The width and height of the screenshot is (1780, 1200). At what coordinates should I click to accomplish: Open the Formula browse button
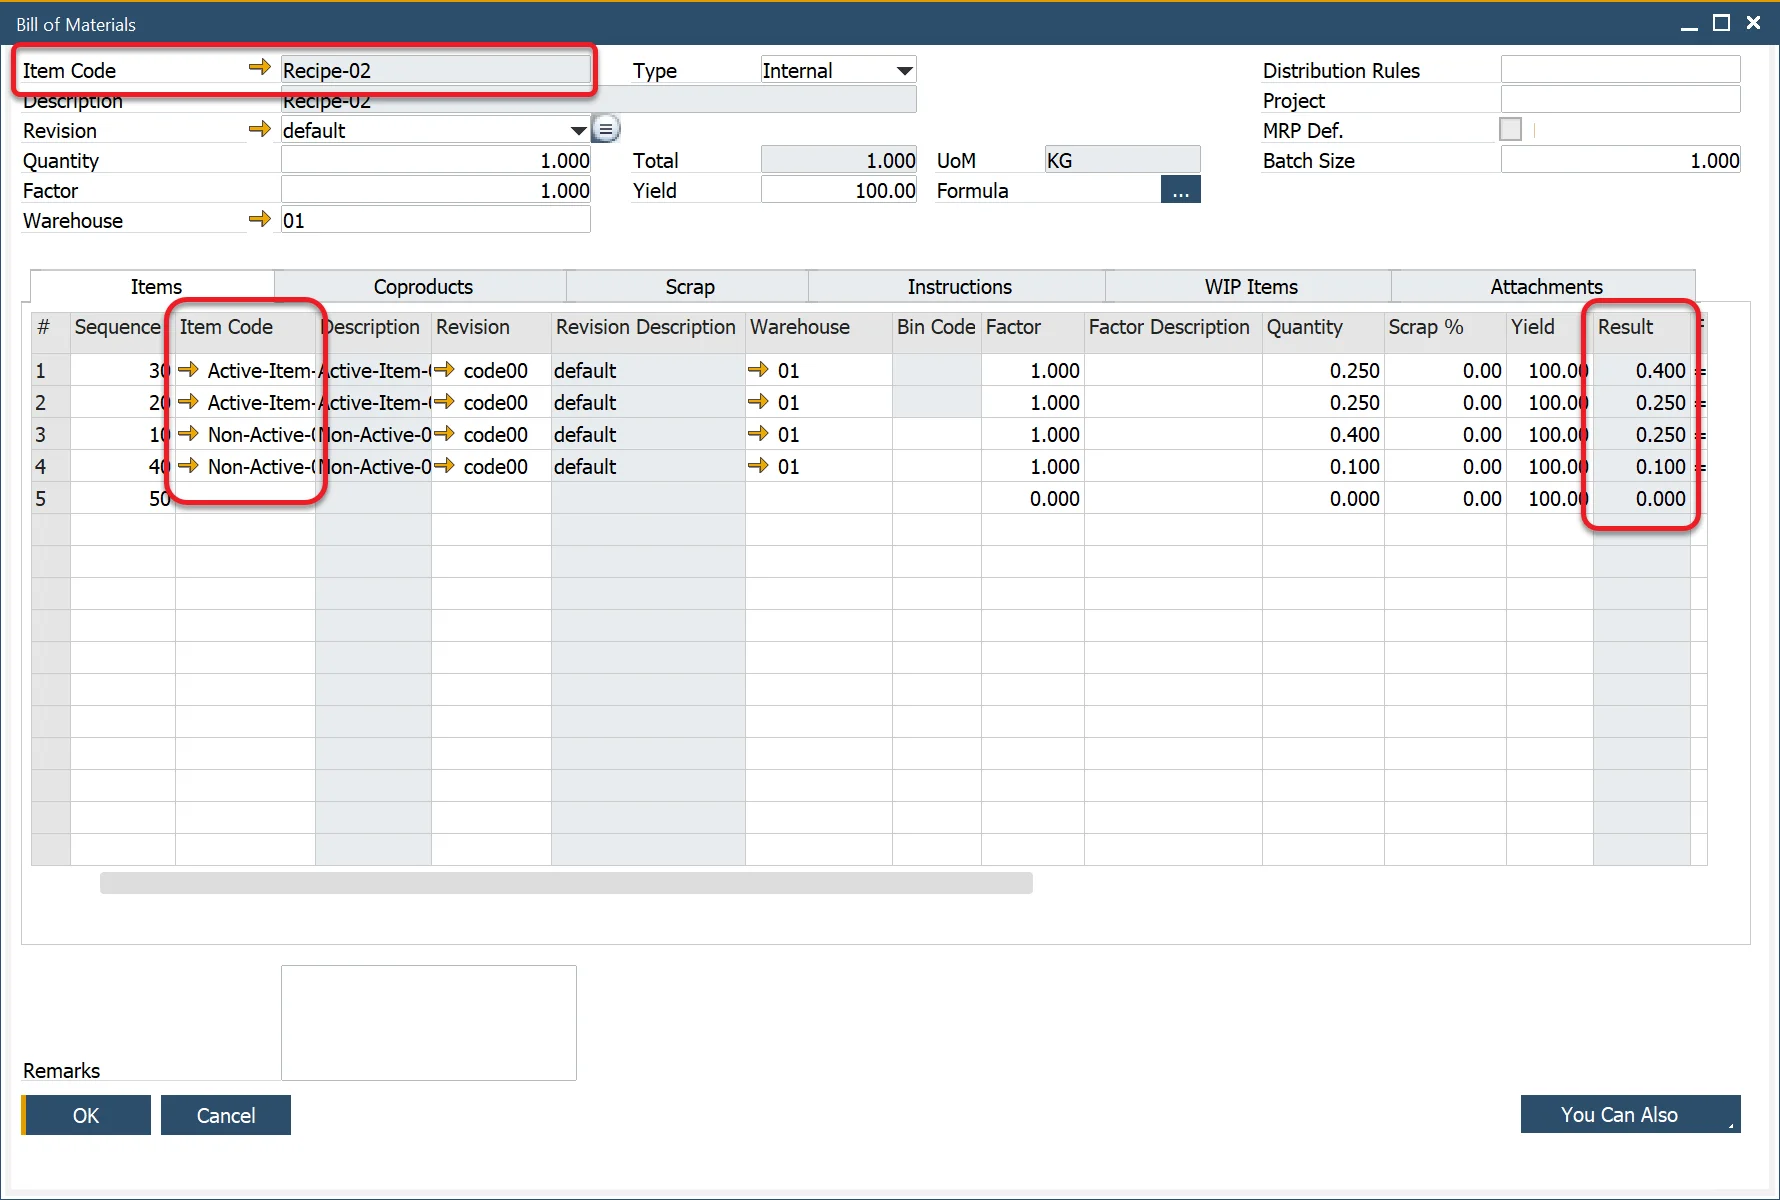point(1180,190)
